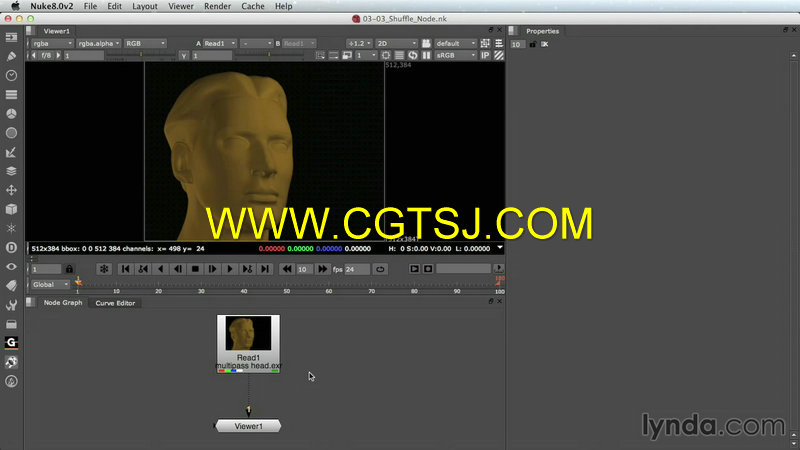This screenshot has height=450, width=800.
Task: Open the 3D nodes cube icon
Action: click(x=11, y=209)
